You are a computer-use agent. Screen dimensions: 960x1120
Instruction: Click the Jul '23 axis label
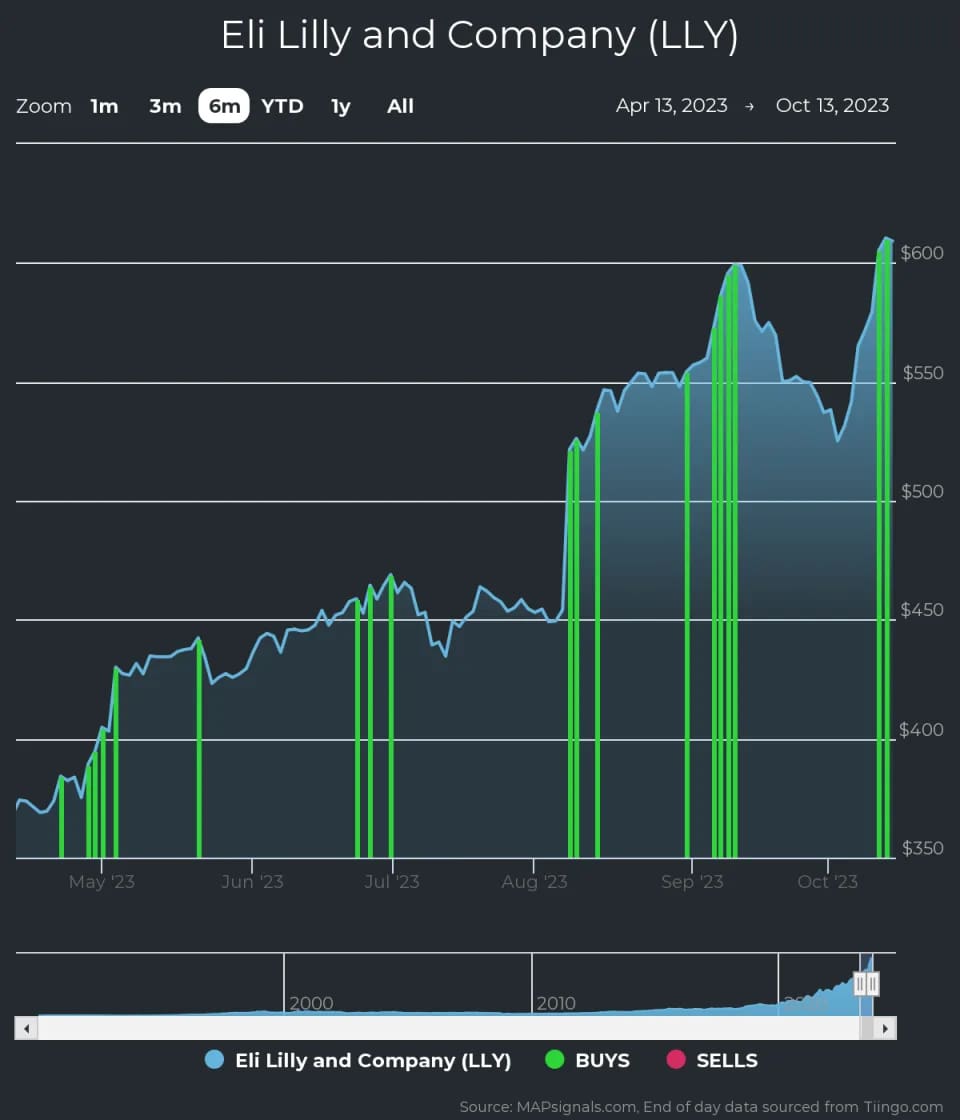point(391,881)
